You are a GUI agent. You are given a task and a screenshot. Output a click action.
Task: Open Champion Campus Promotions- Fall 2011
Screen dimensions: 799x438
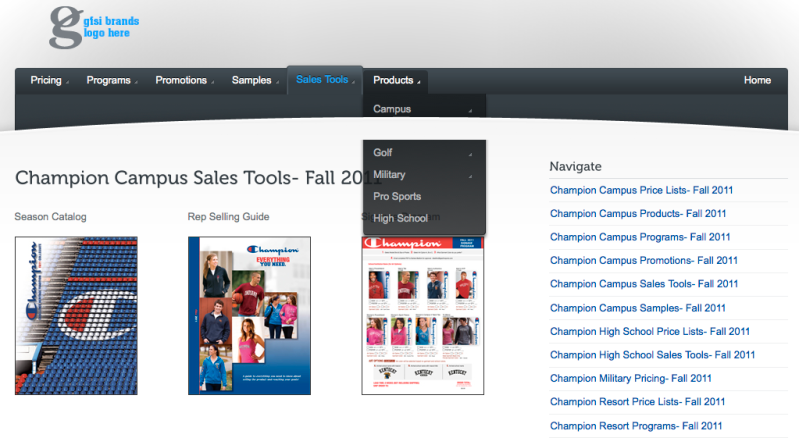click(x=644, y=260)
